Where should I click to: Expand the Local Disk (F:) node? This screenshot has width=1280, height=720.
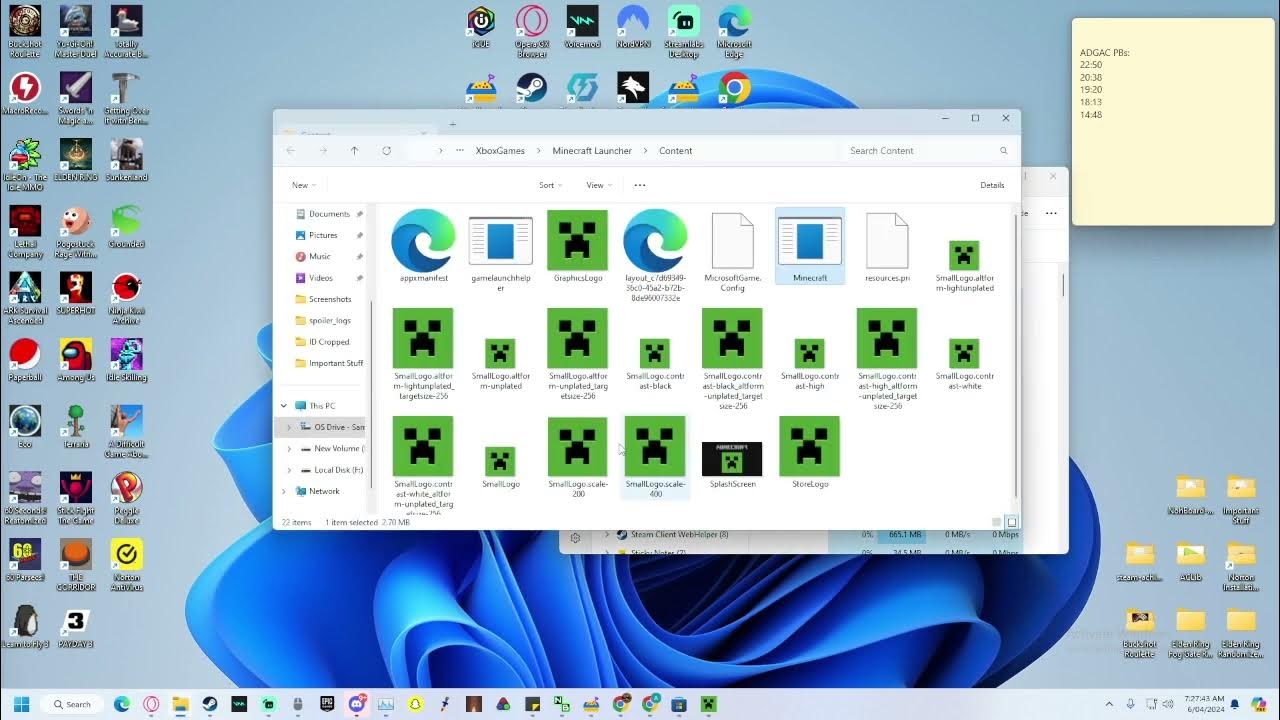[289, 470]
